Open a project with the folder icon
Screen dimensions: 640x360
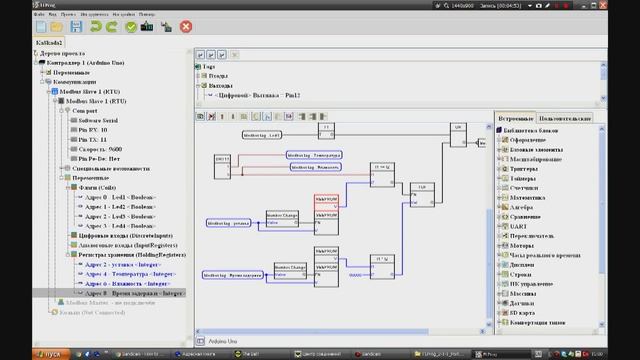[57, 27]
